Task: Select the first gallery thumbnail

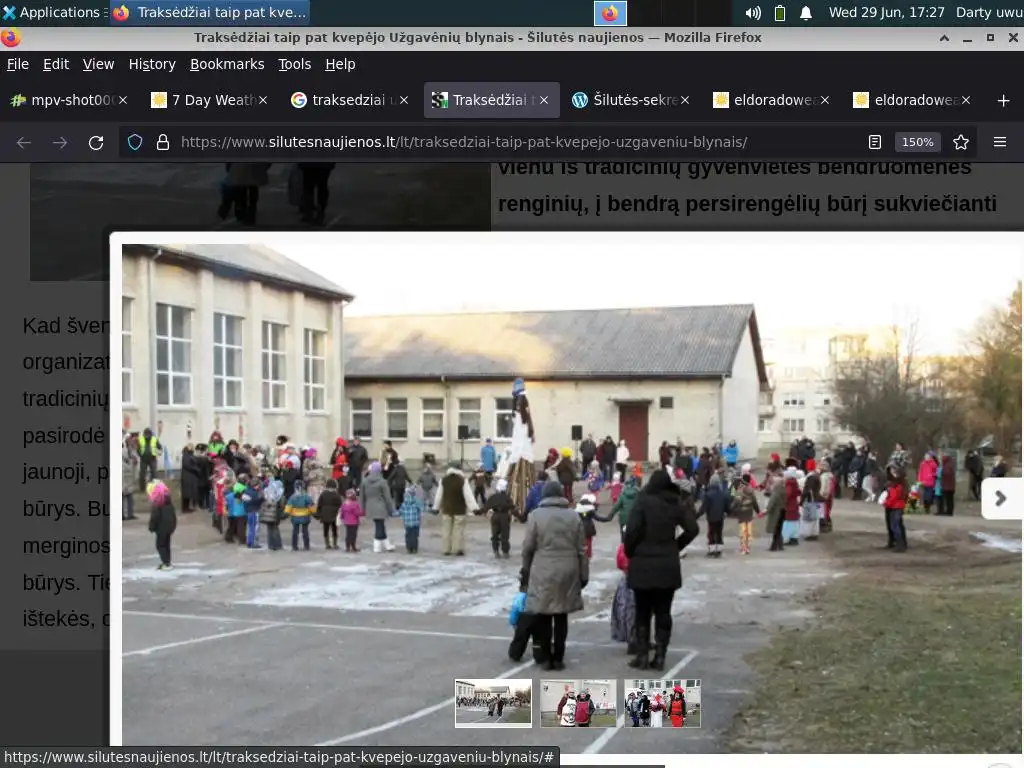Action: point(494,703)
